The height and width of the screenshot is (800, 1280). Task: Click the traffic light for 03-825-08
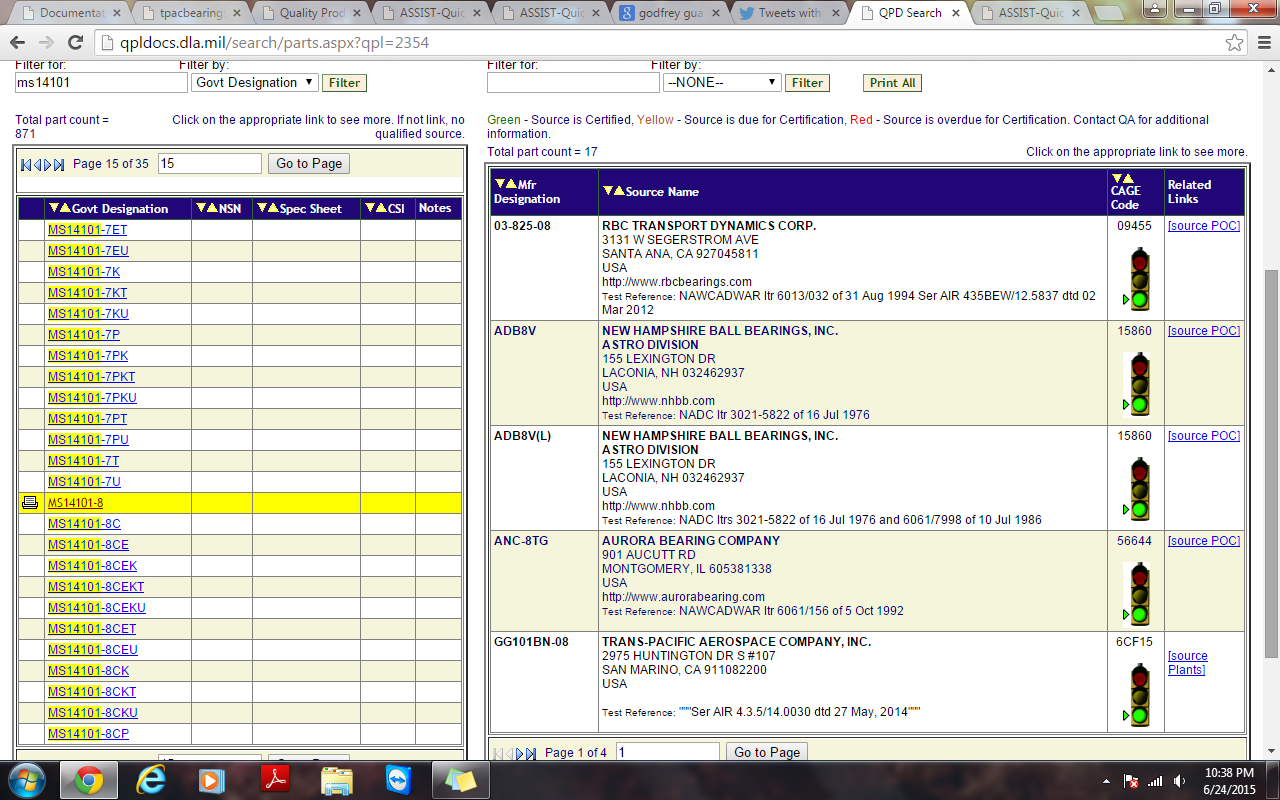1136,279
